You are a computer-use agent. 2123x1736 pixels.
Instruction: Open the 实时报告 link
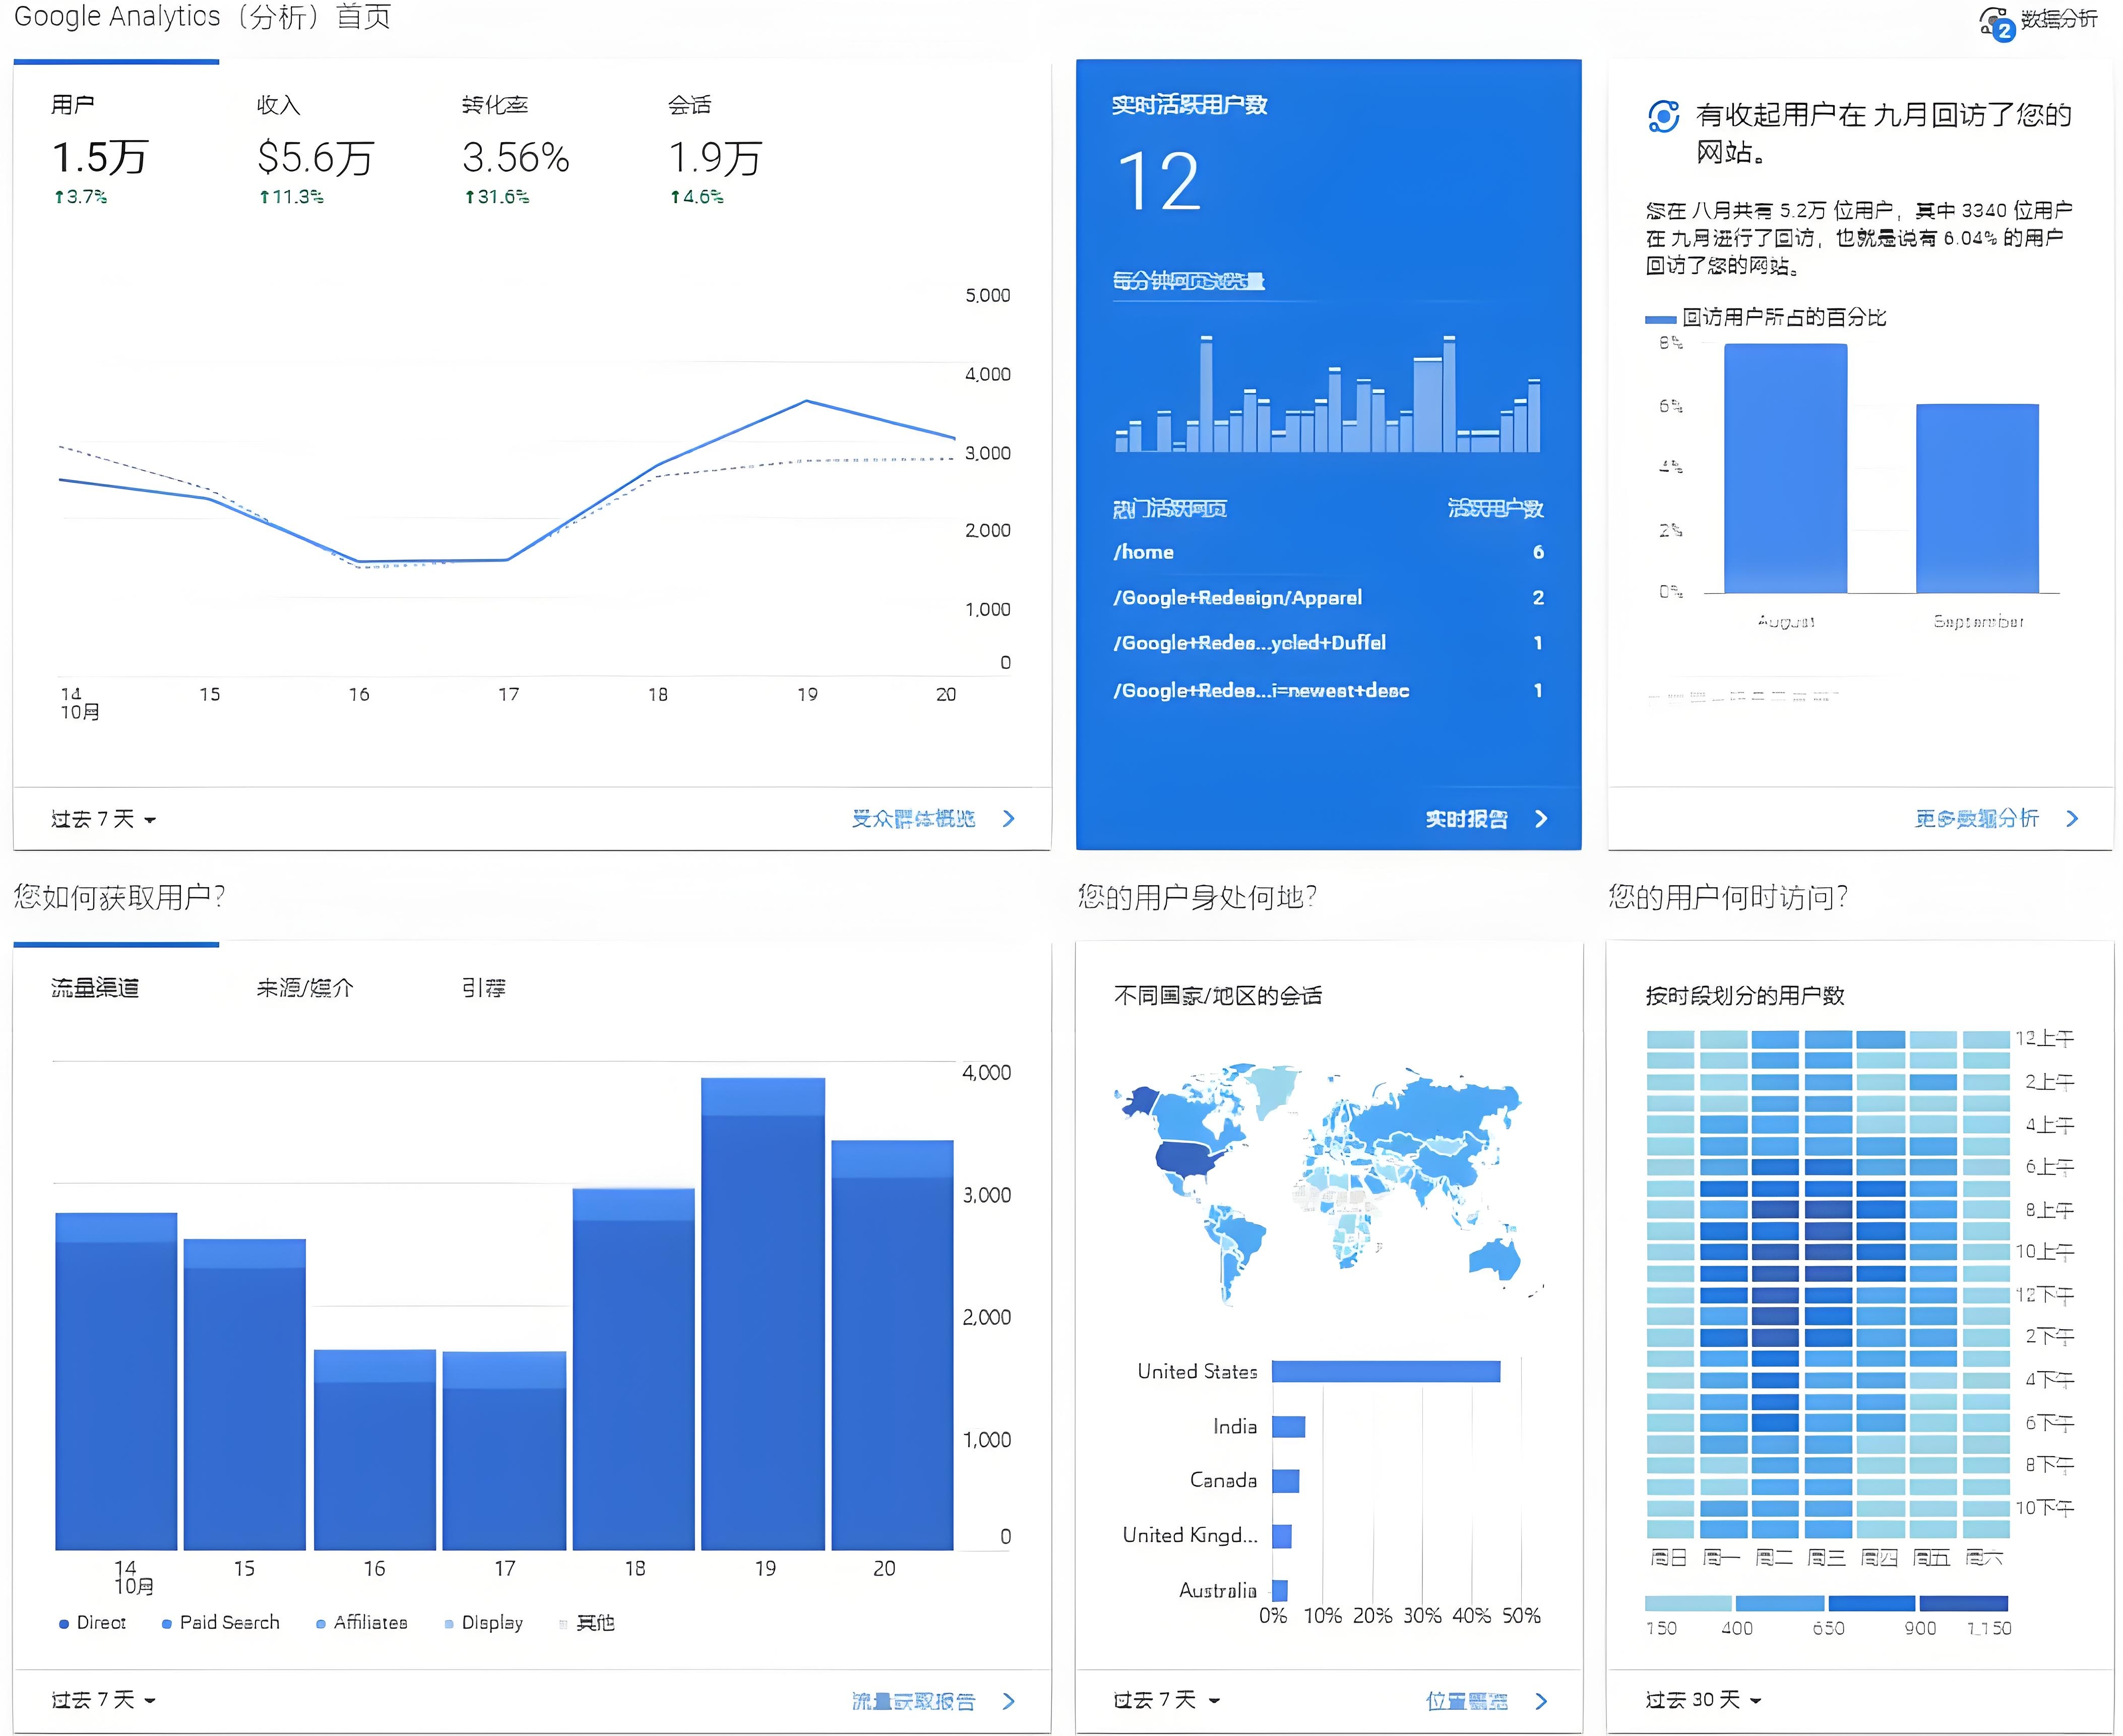1466,819
